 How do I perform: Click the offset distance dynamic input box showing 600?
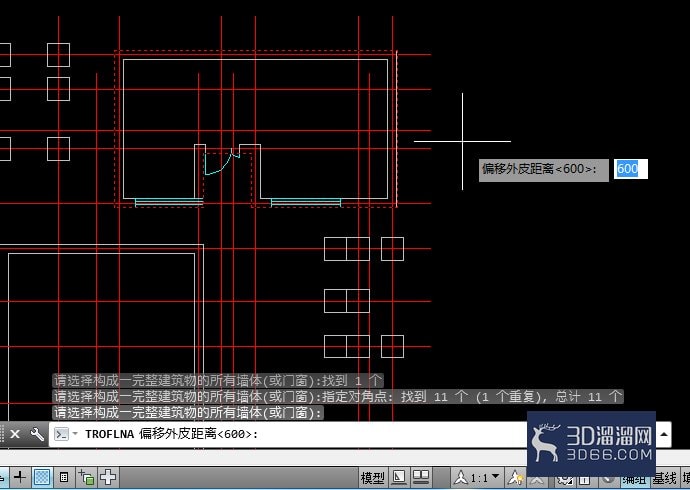tap(631, 169)
